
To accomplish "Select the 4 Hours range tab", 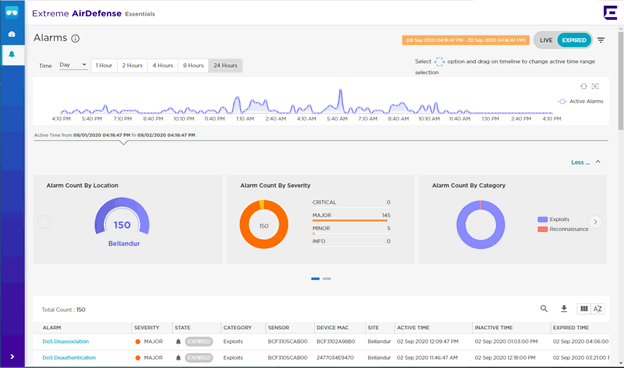I will (163, 66).
